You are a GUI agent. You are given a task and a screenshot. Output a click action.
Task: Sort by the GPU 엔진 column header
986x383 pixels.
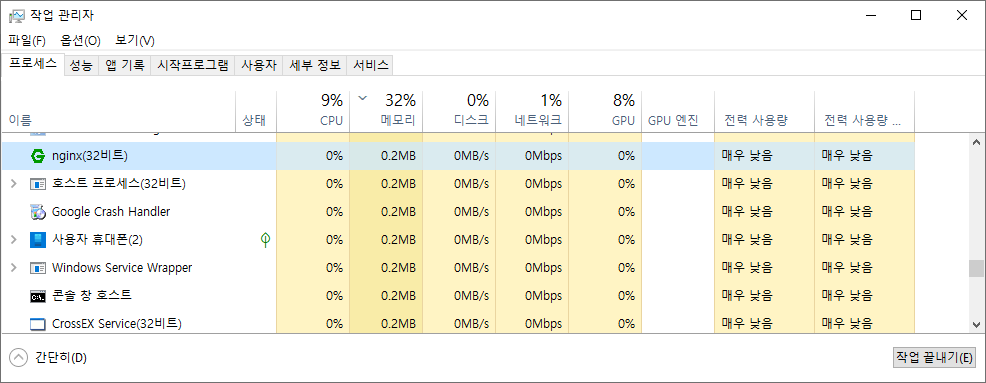[678, 112]
